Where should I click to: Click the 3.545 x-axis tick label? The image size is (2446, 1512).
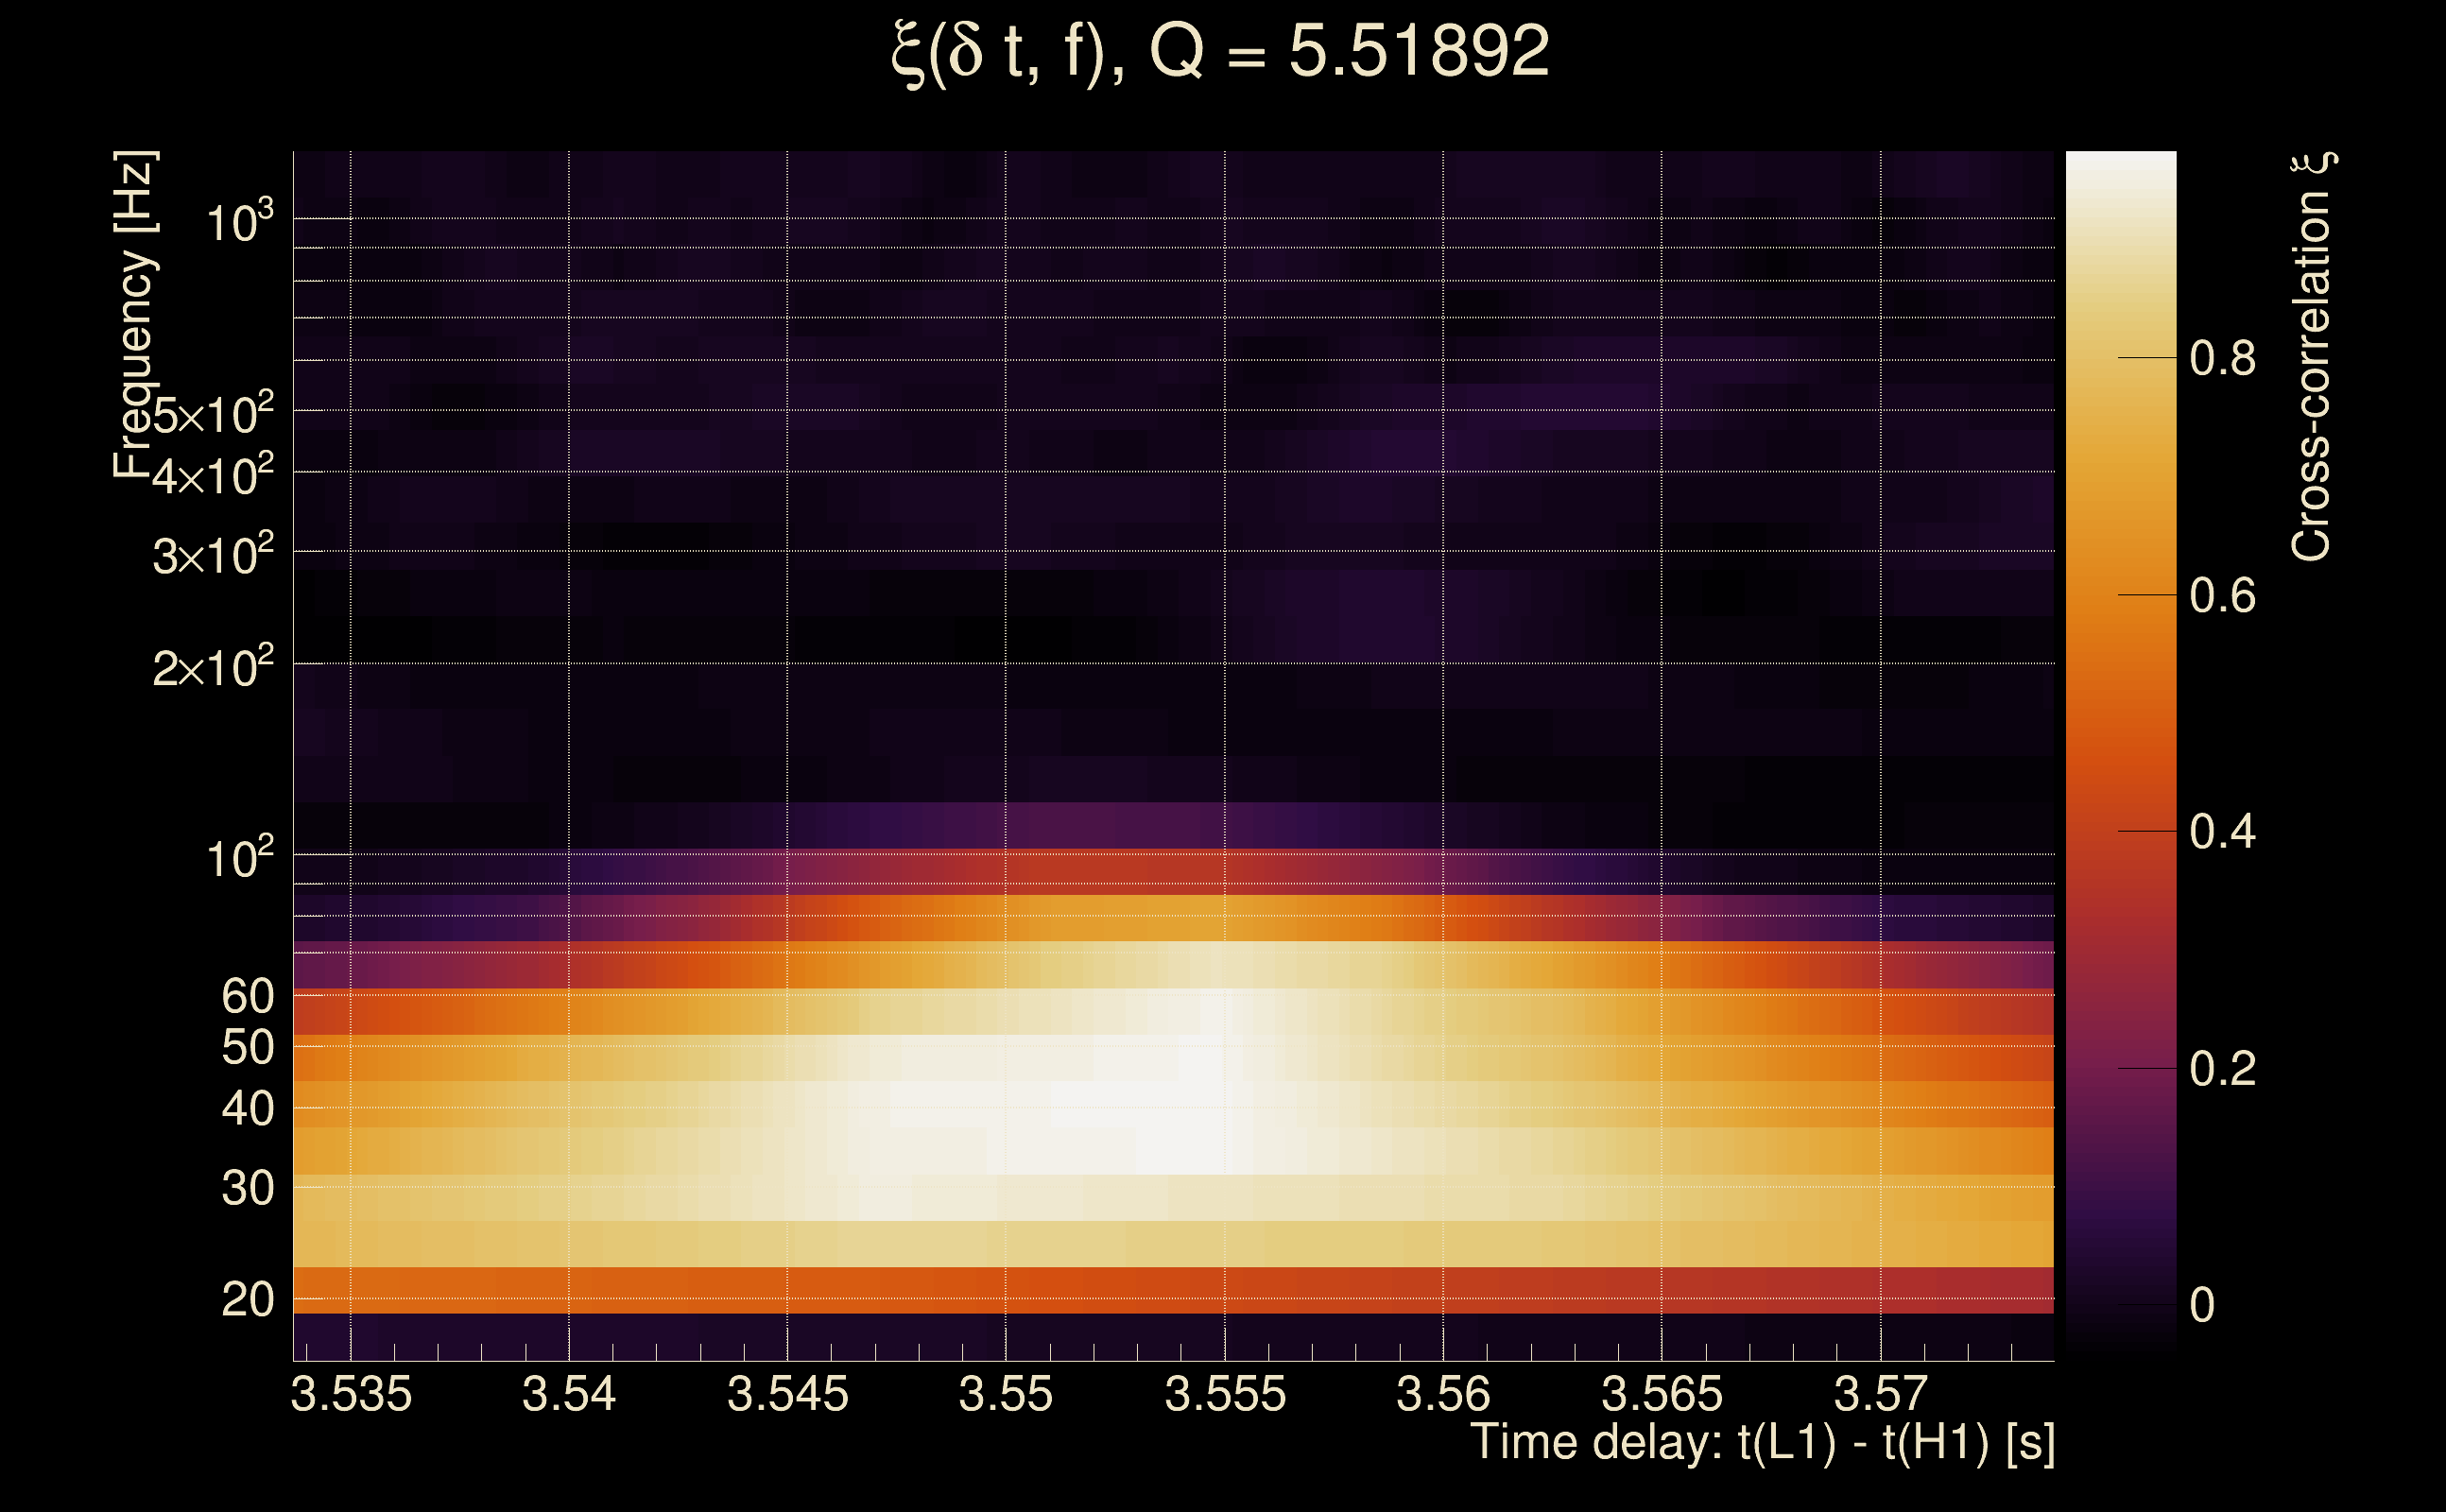coord(787,1394)
